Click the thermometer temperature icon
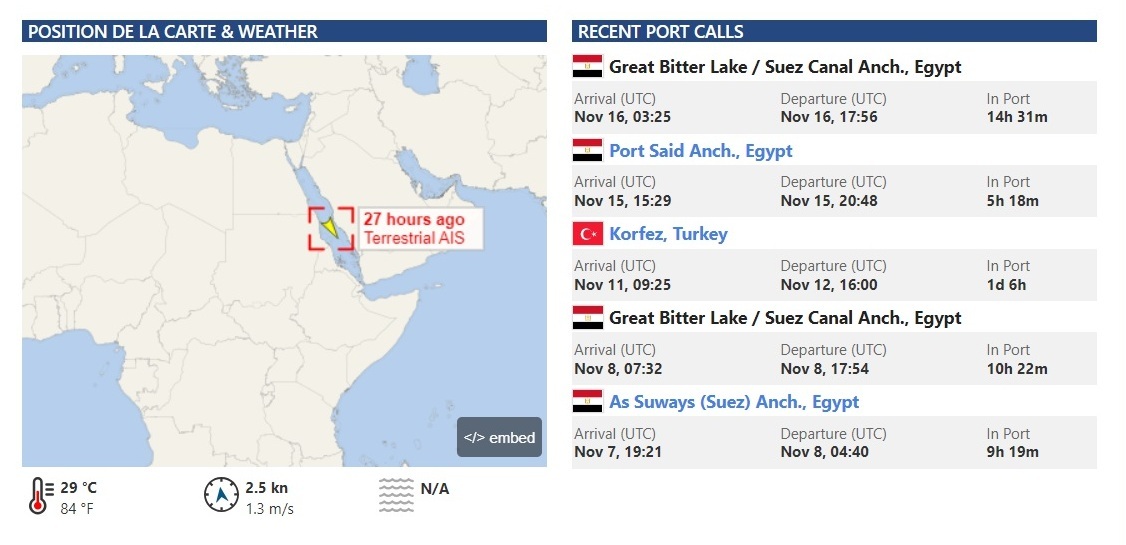The height and width of the screenshot is (545, 1126). pyautogui.click(x=40, y=496)
